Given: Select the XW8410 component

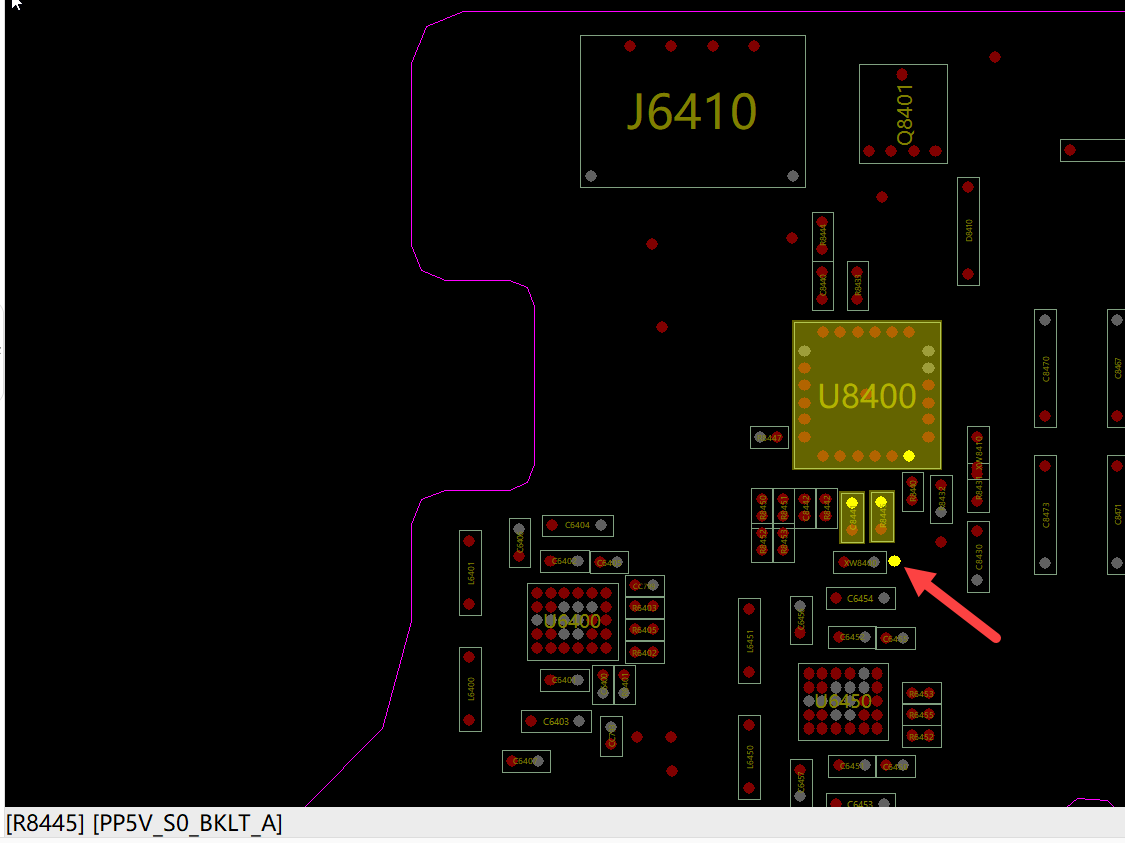Looking at the screenshot, I should [x=978, y=454].
